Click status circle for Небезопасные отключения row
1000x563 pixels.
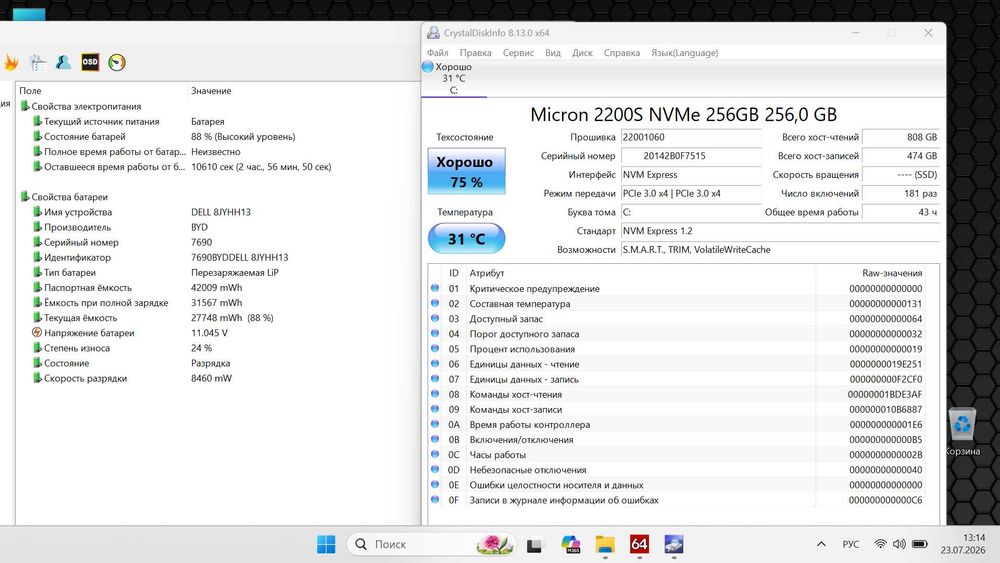[435, 469]
